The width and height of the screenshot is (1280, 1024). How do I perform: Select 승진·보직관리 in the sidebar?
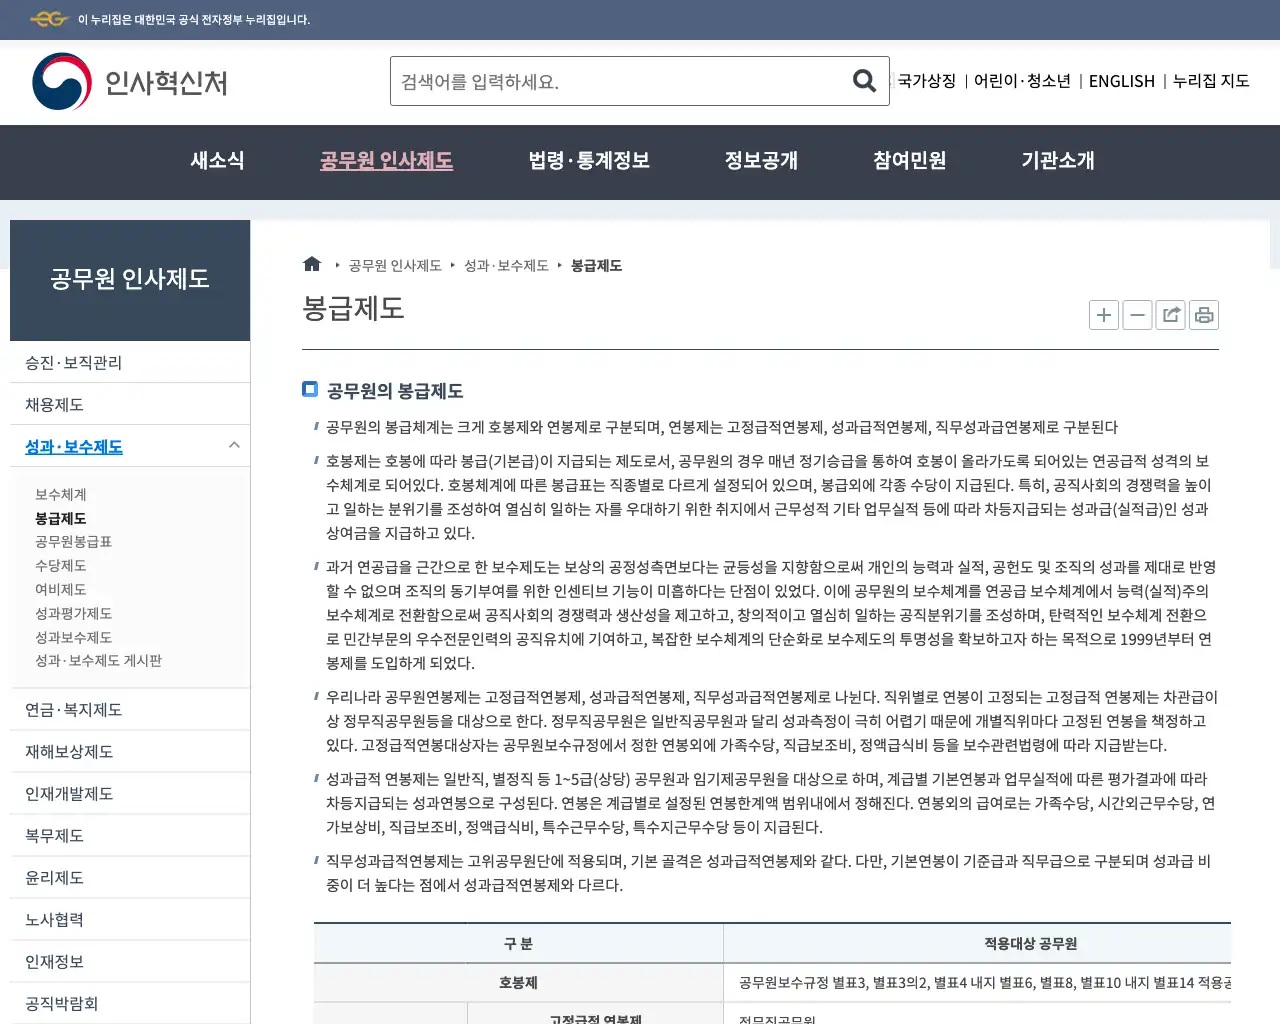click(x=130, y=362)
